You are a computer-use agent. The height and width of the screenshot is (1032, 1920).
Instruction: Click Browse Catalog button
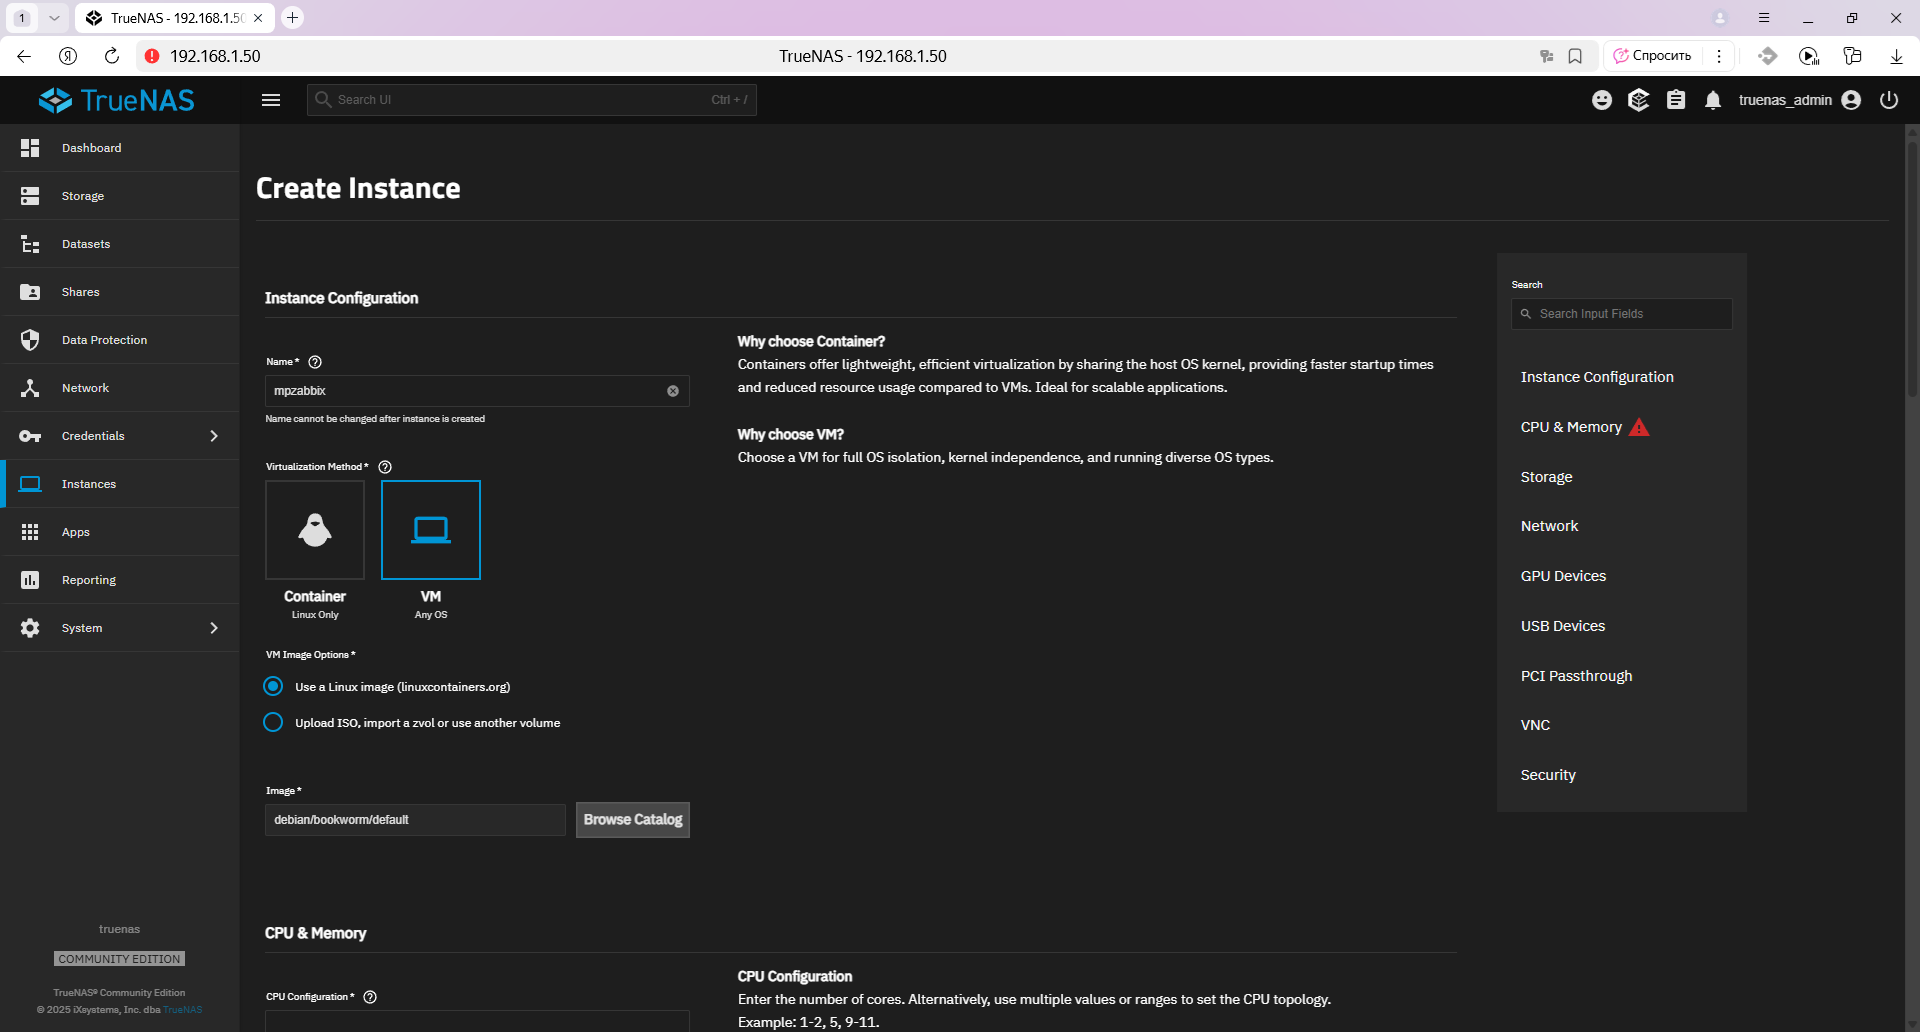click(633, 820)
